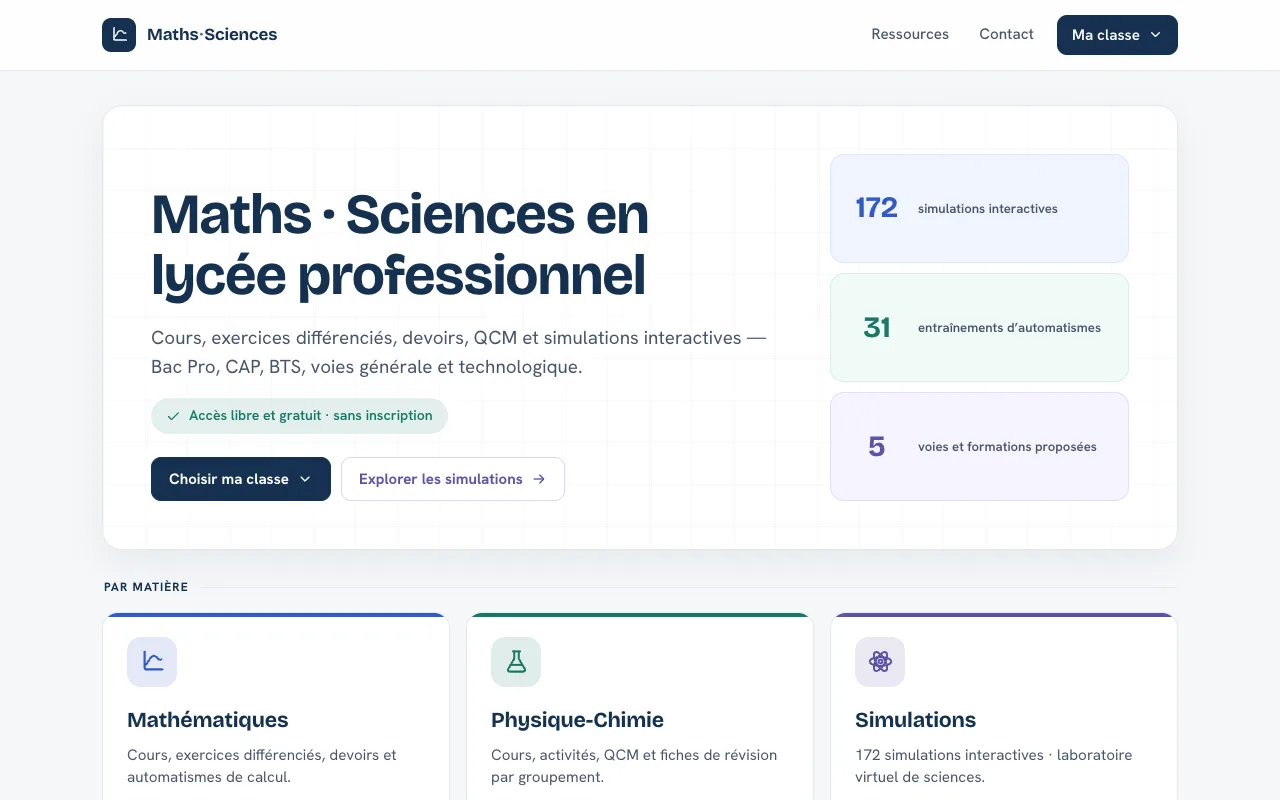Click the PAR MATIÈRE section label
Viewport: 1280px width, 800px height.
(x=146, y=587)
